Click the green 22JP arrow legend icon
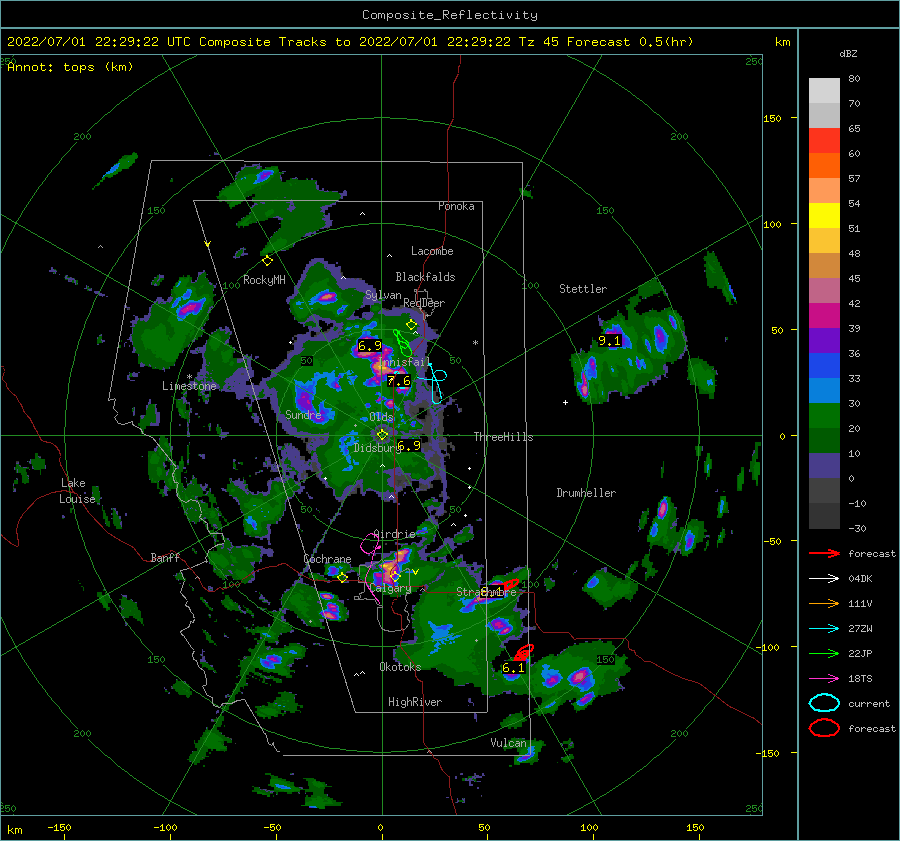This screenshot has height=841, width=900. point(824,653)
